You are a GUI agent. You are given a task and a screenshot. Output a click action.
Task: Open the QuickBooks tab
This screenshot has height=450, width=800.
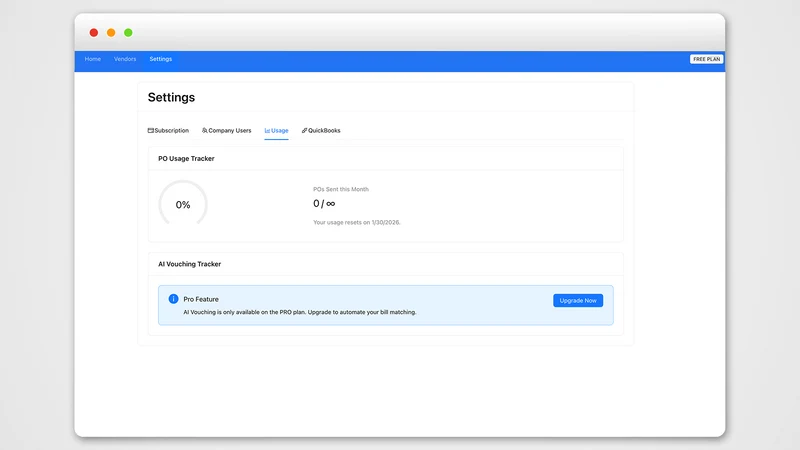coord(321,131)
